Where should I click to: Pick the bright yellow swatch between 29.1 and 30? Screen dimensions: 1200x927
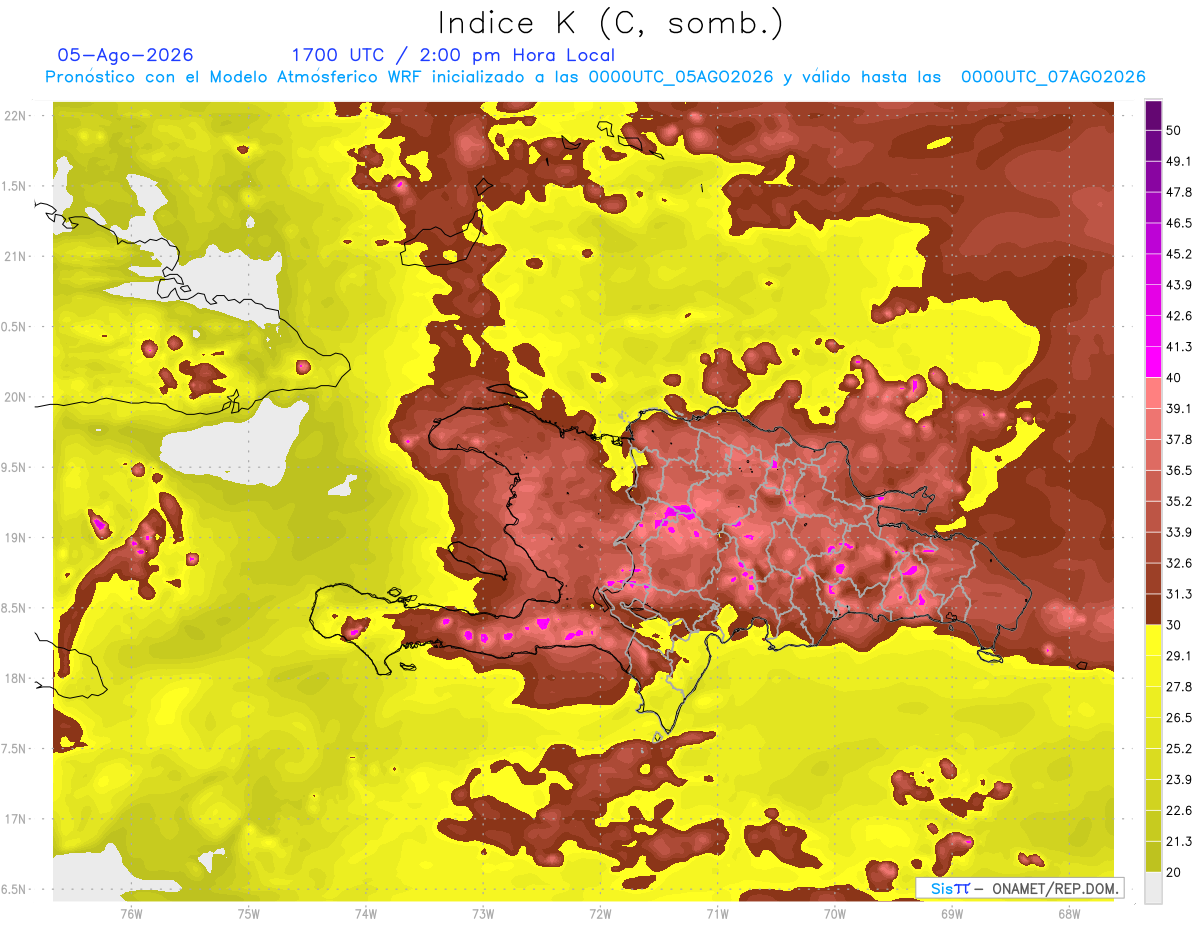coord(1153,640)
